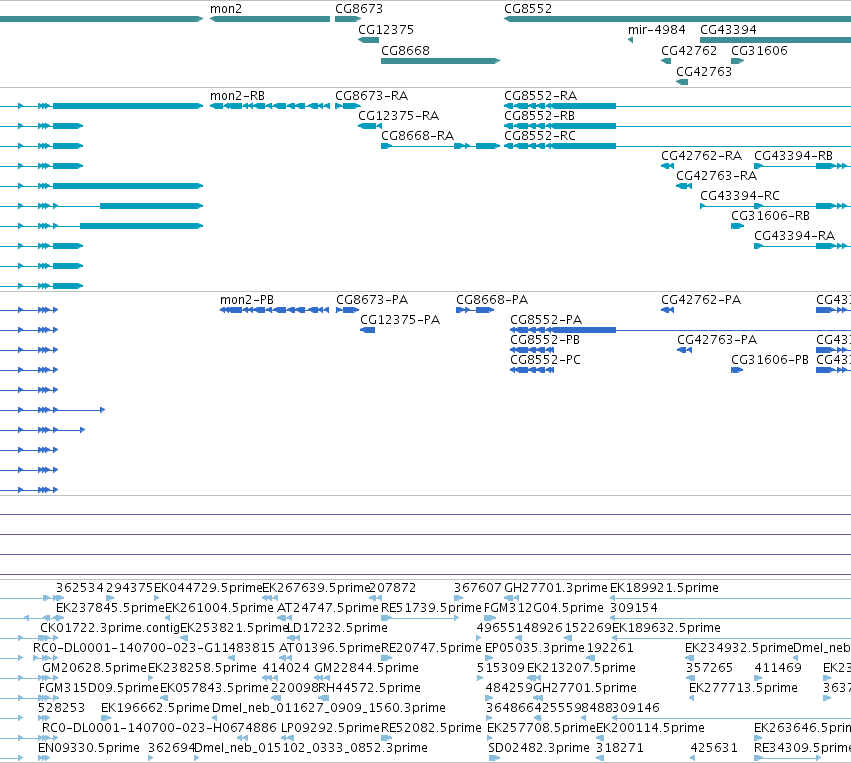Click the CG8552-PC protein label
The image size is (851, 763).
coord(545,360)
